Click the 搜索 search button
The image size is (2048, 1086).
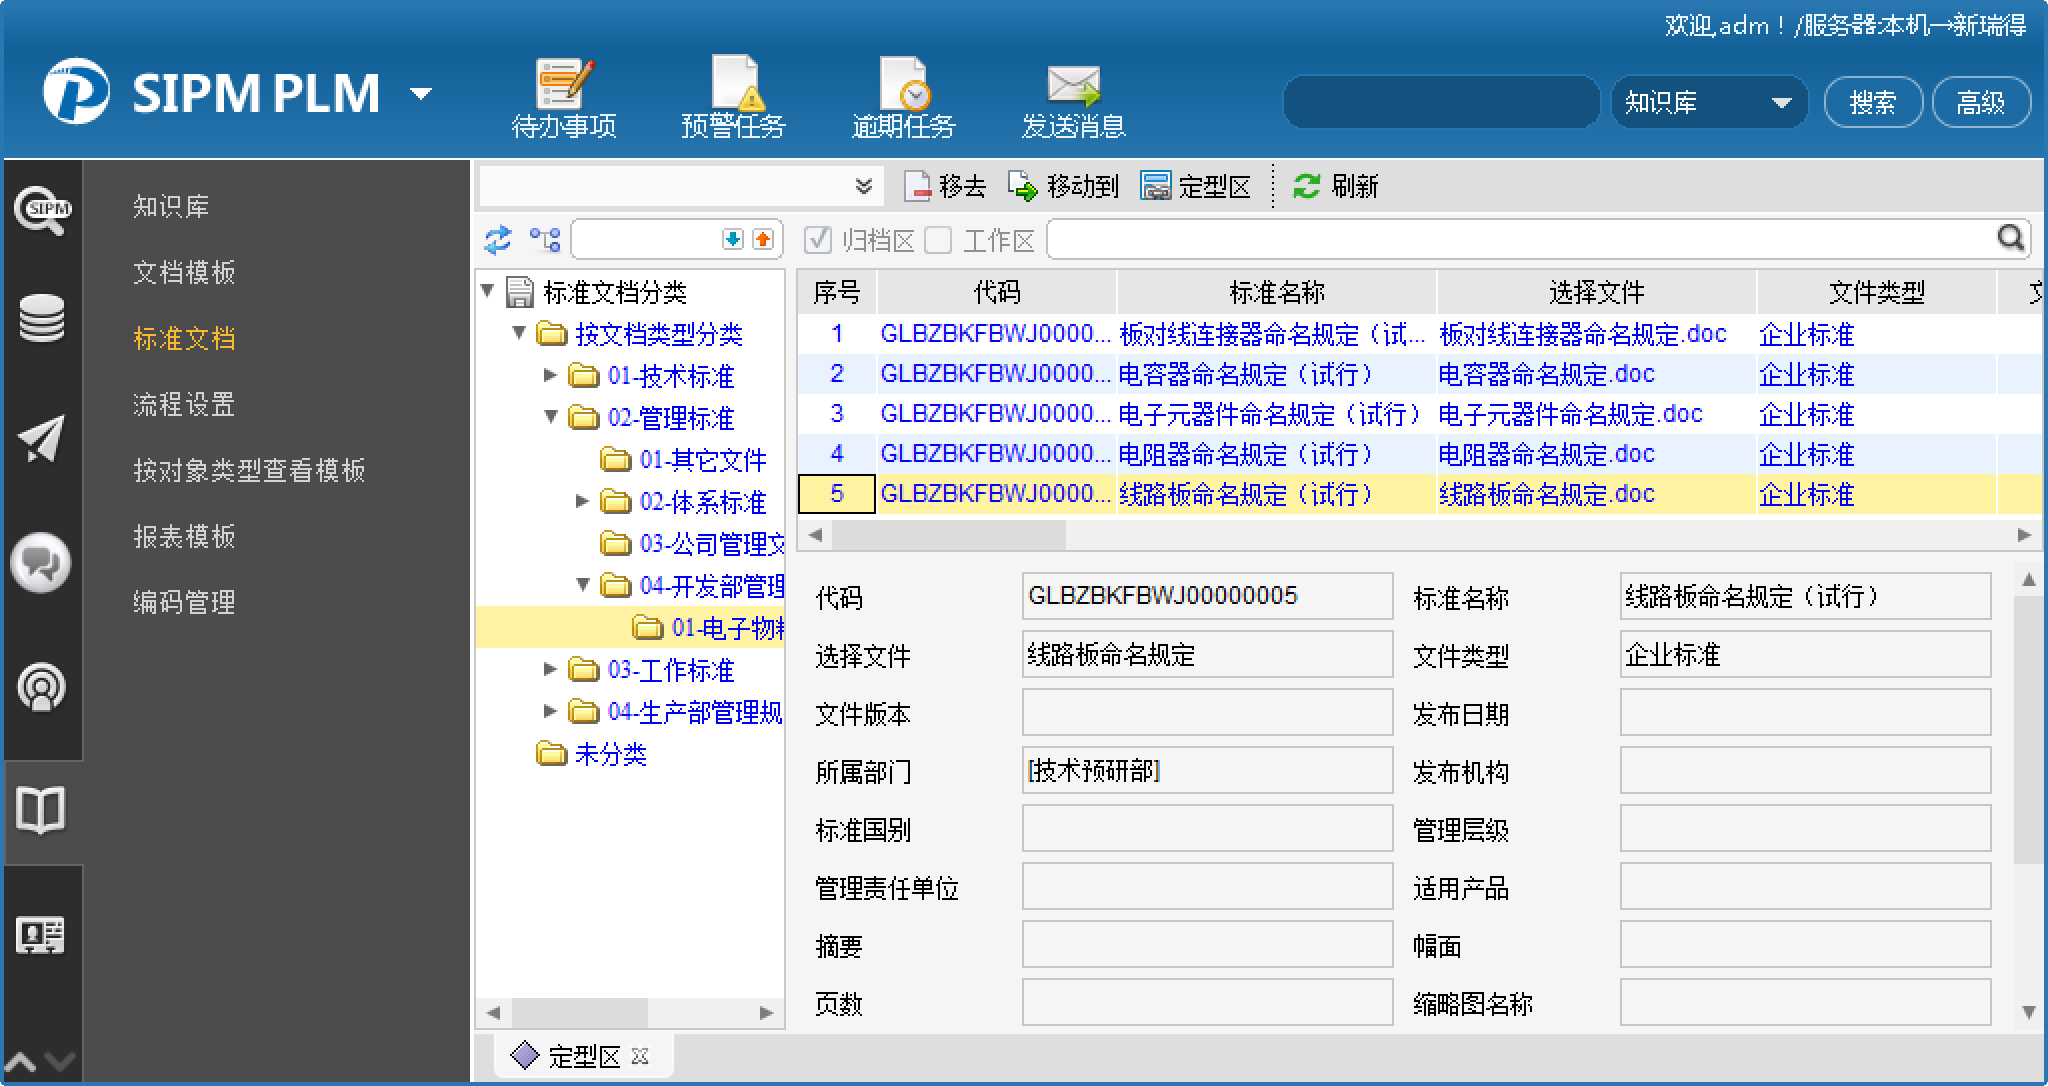[1872, 103]
